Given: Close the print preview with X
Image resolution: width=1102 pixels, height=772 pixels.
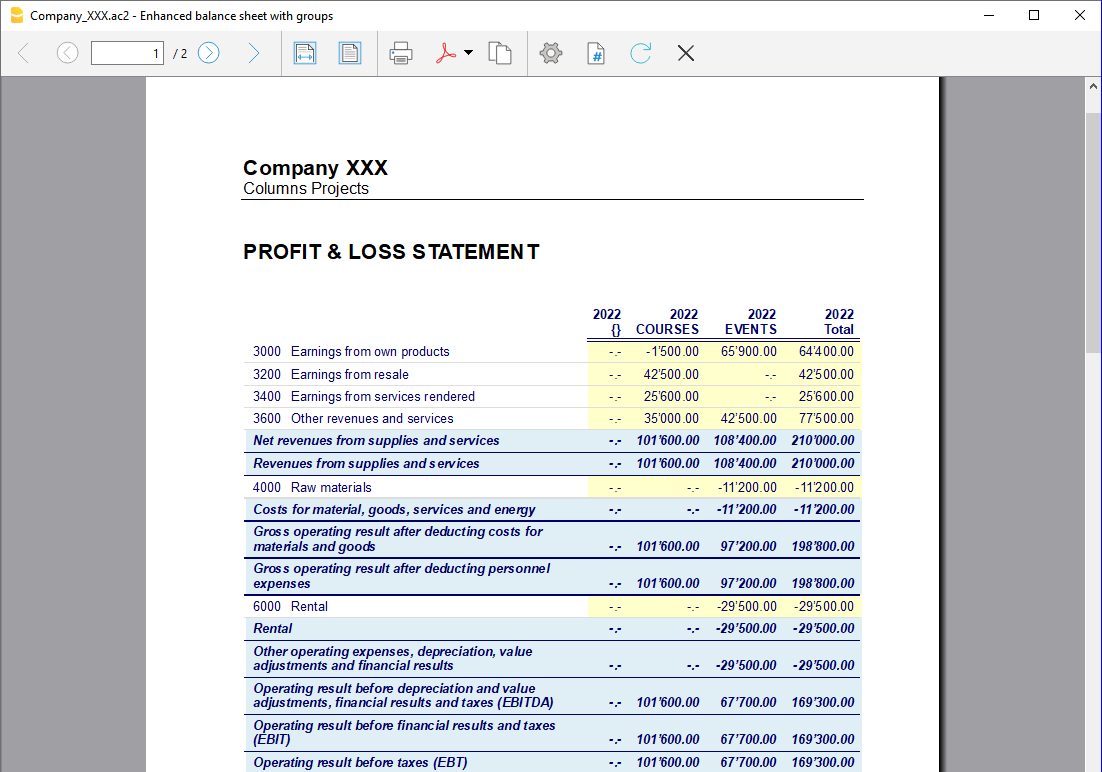Looking at the screenshot, I should click(x=686, y=53).
